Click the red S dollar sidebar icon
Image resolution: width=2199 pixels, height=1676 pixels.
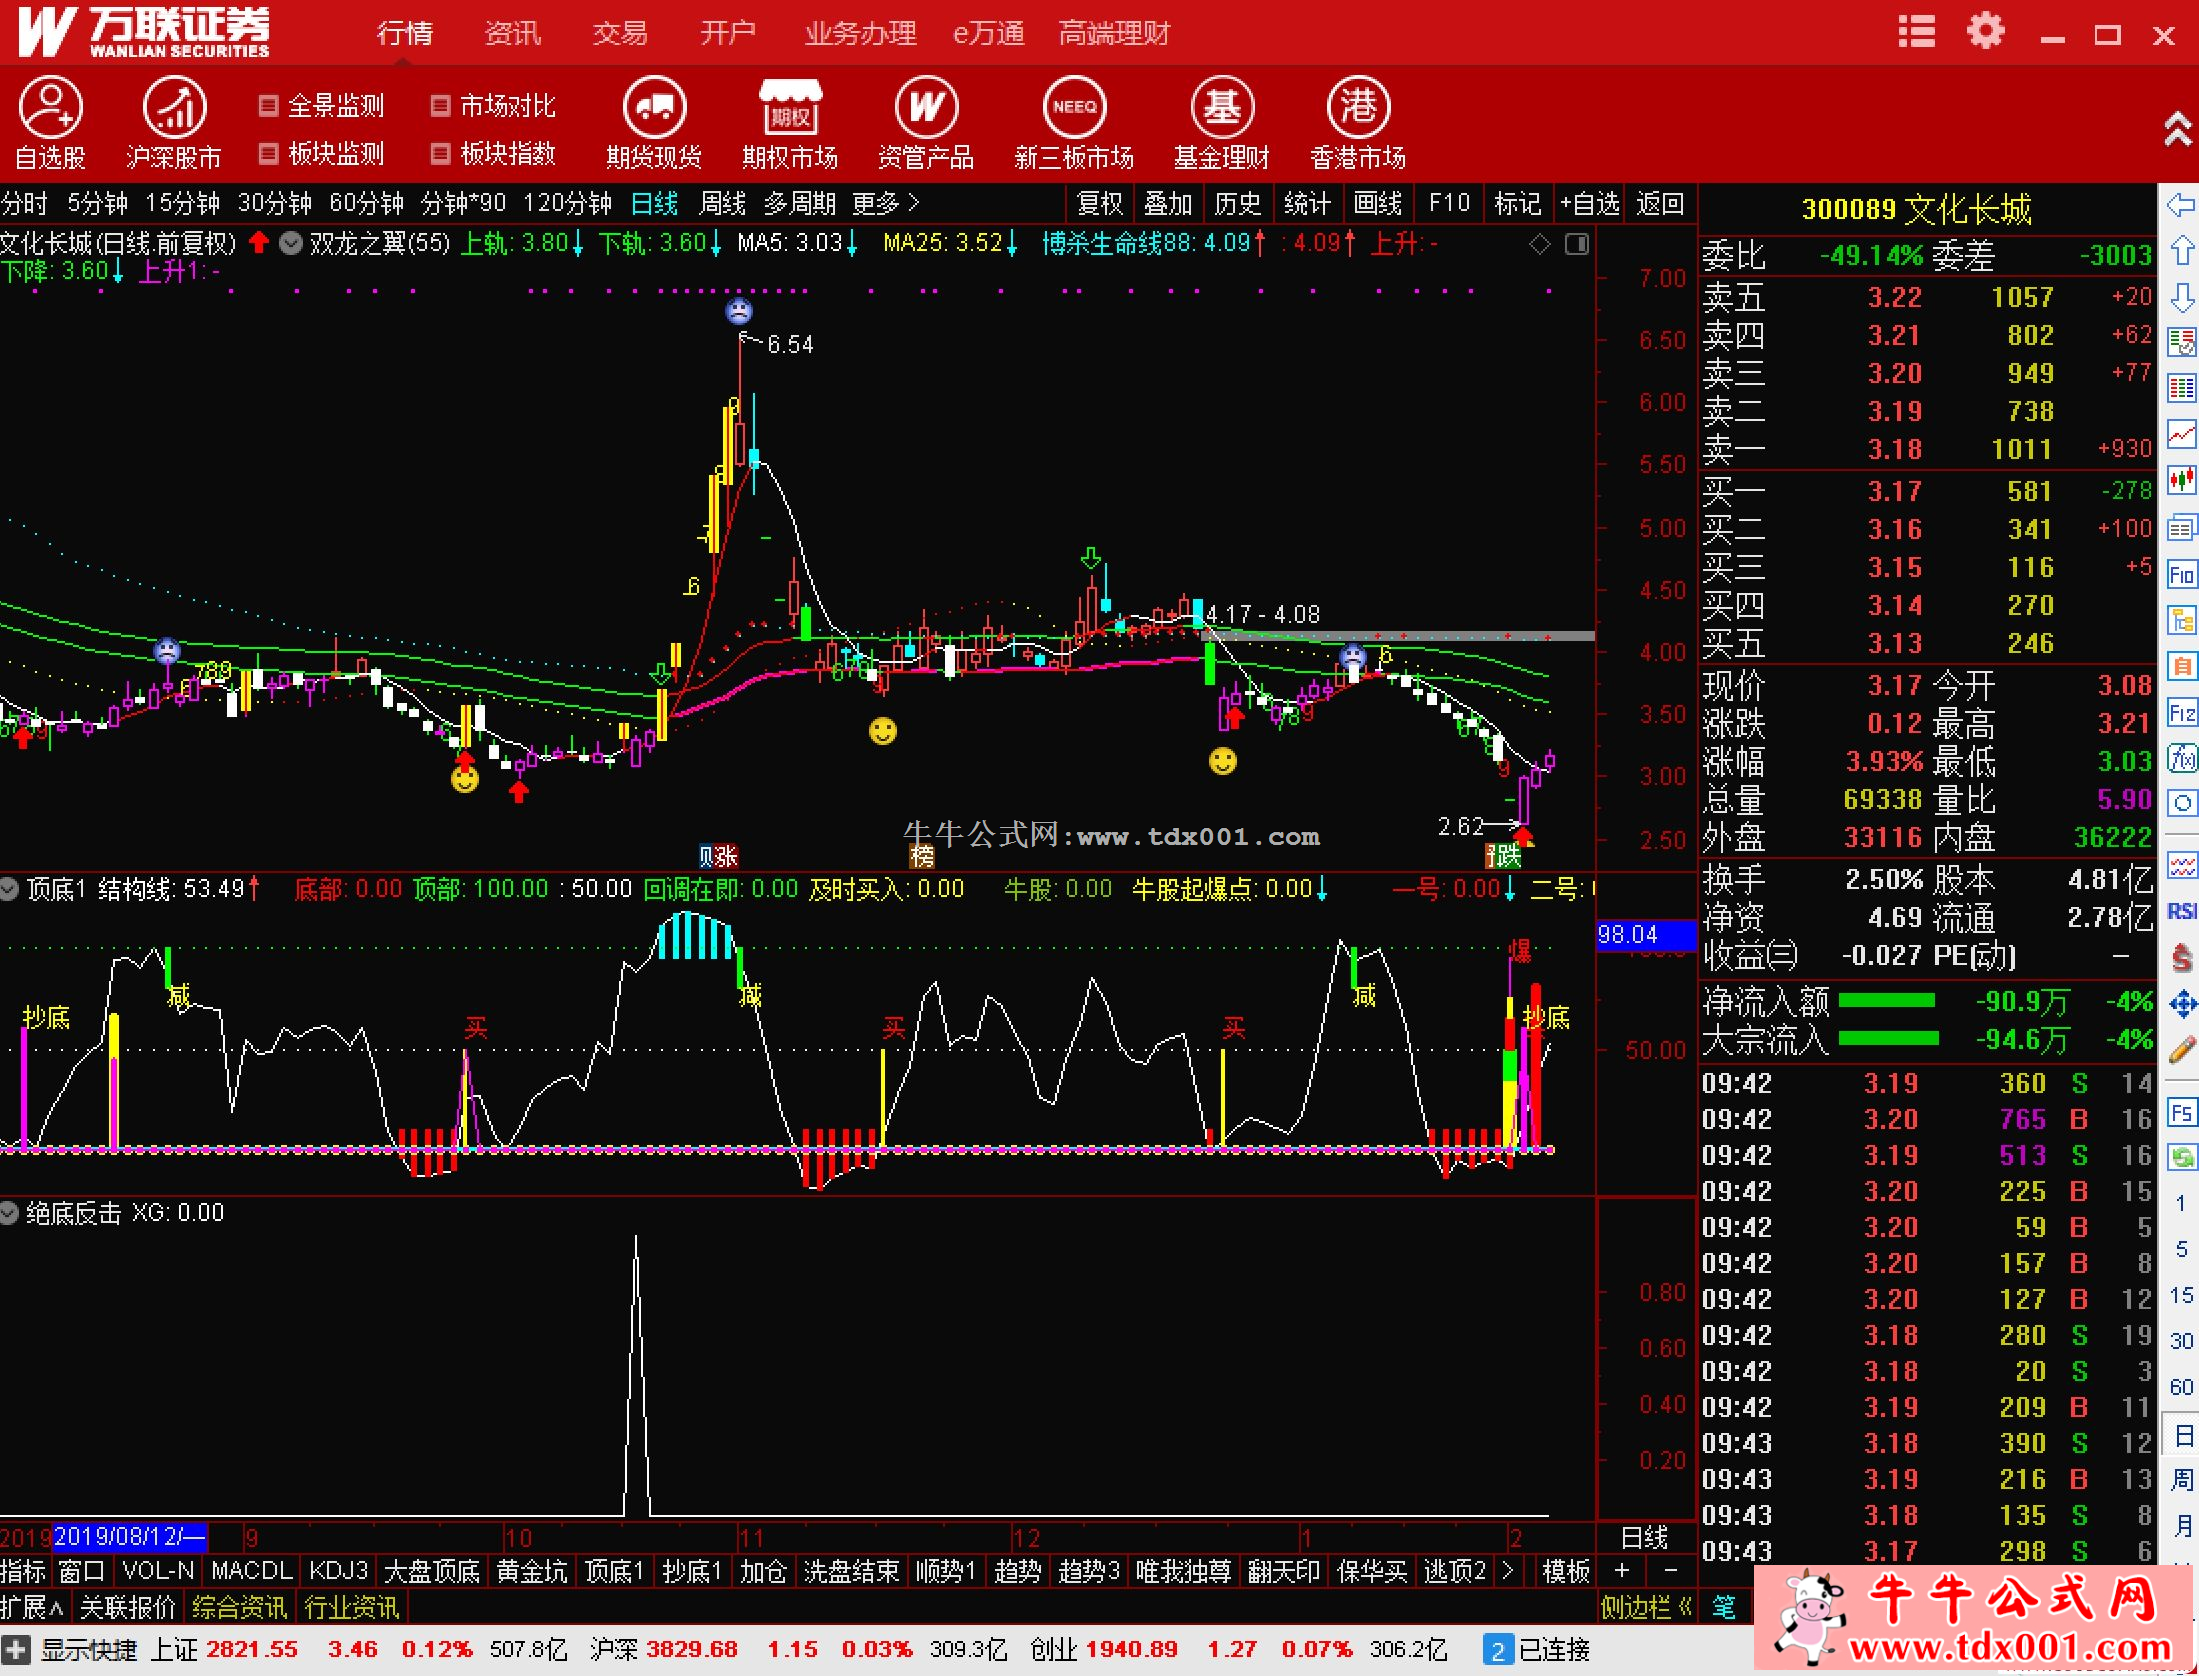pyautogui.click(x=2181, y=958)
